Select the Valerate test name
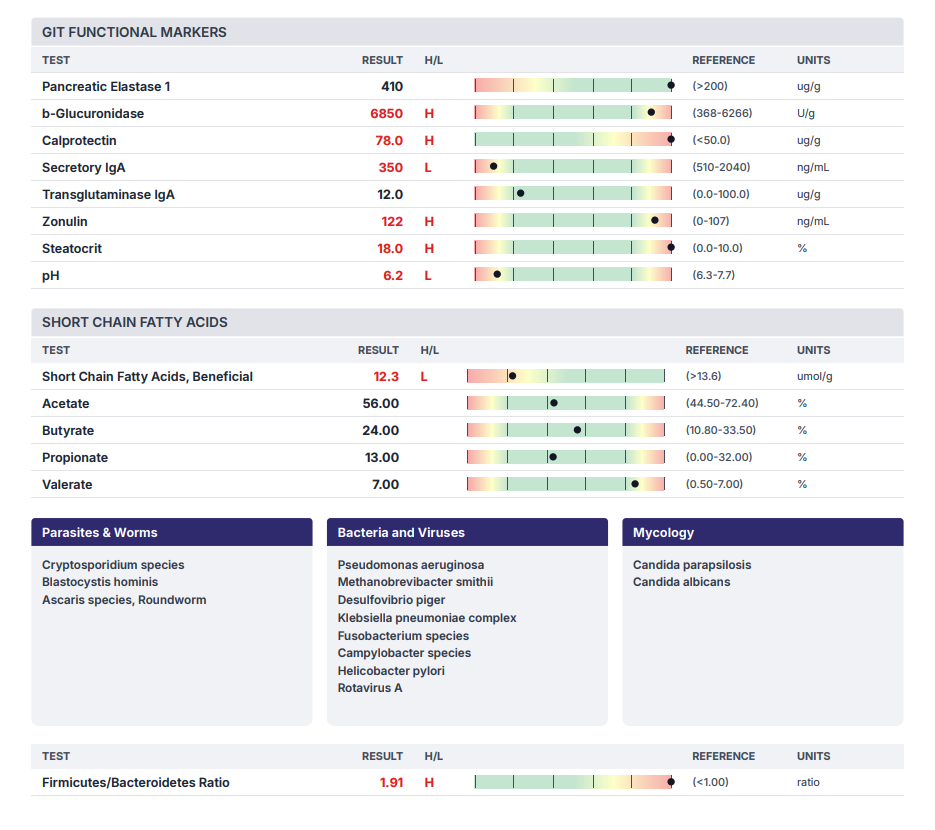Screen dimensions: 935x830 click(x=67, y=485)
